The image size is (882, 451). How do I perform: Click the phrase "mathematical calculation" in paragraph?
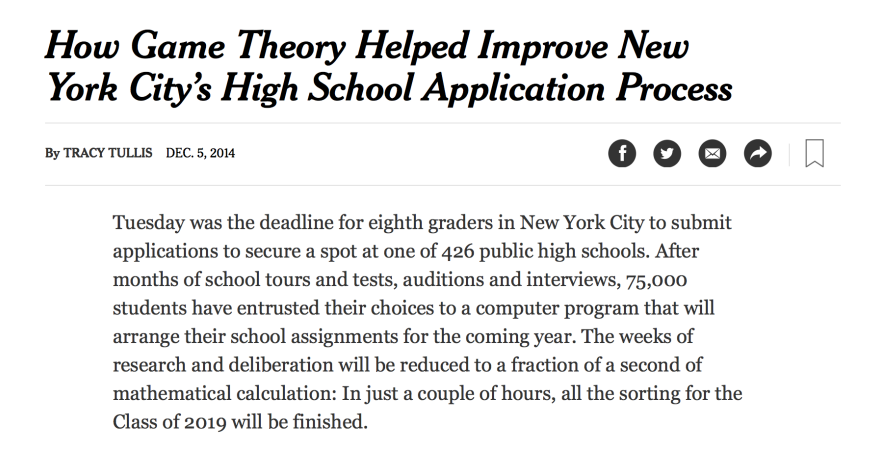point(227,393)
